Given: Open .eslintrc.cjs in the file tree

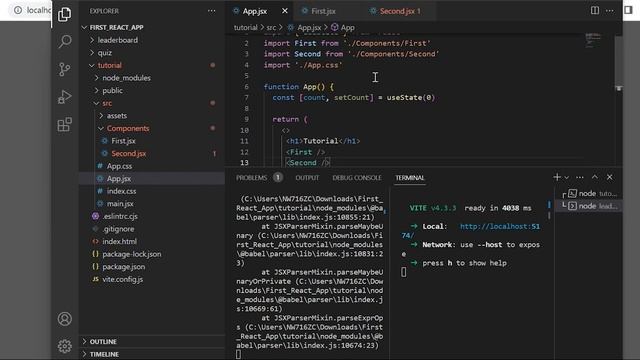Looking at the screenshot, I should point(120,216).
